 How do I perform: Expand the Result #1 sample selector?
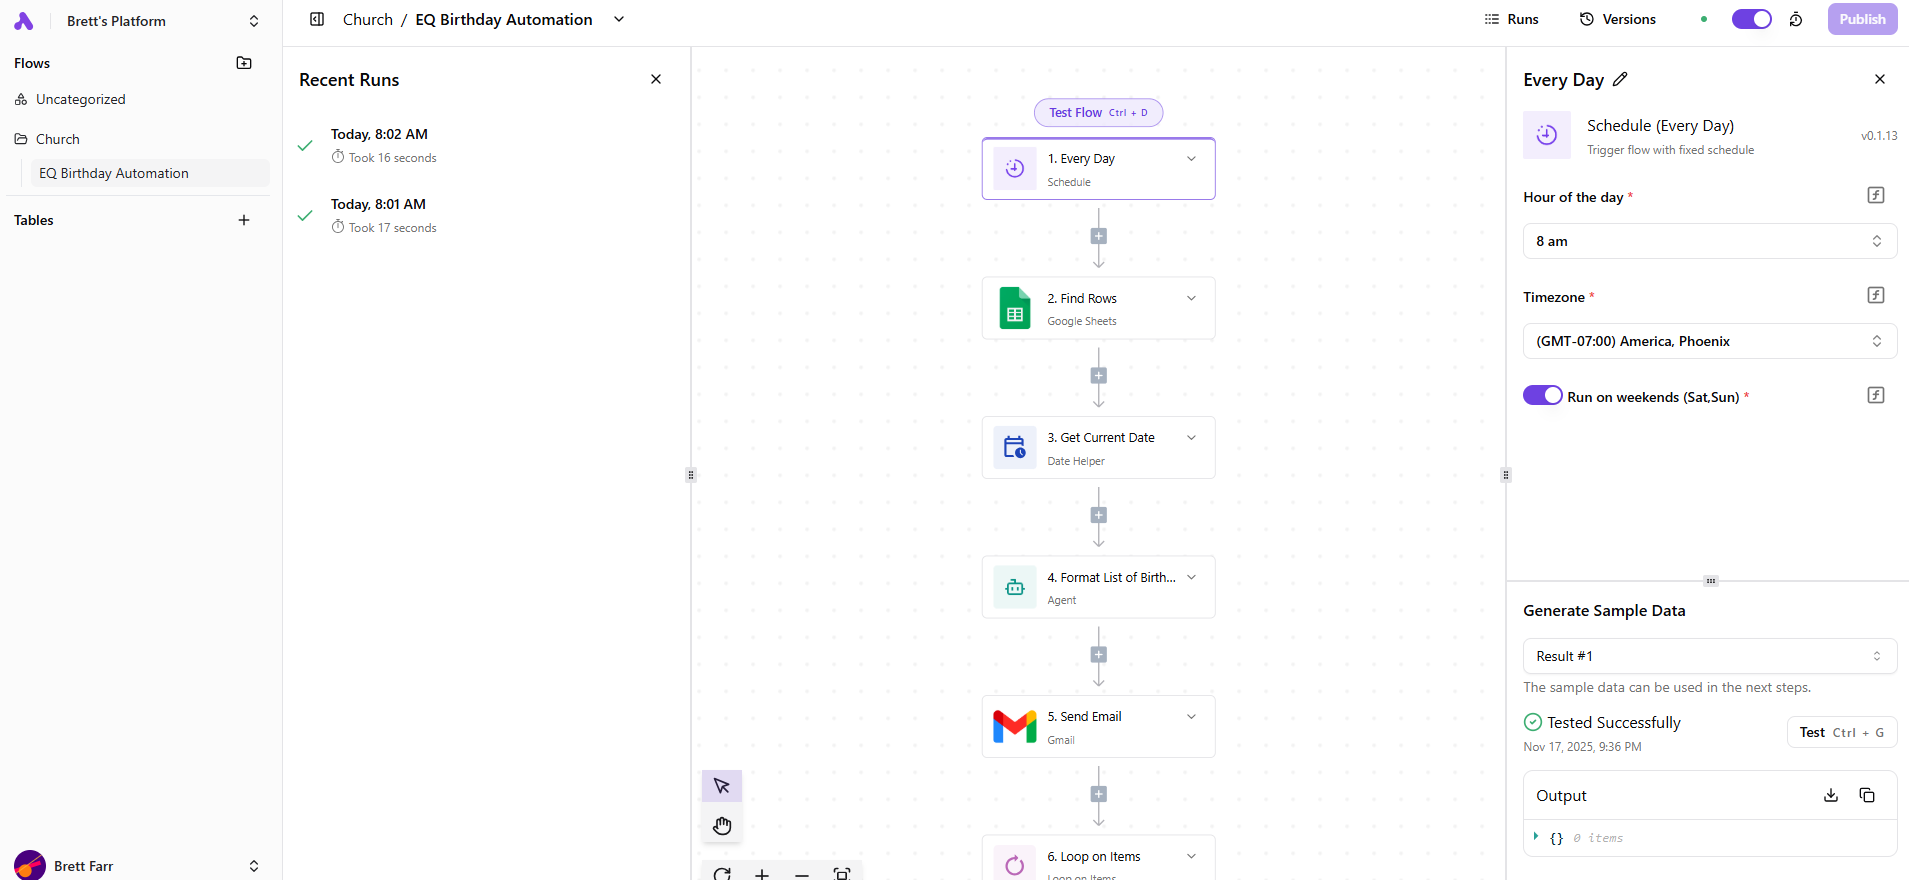tap(1709, 656)
